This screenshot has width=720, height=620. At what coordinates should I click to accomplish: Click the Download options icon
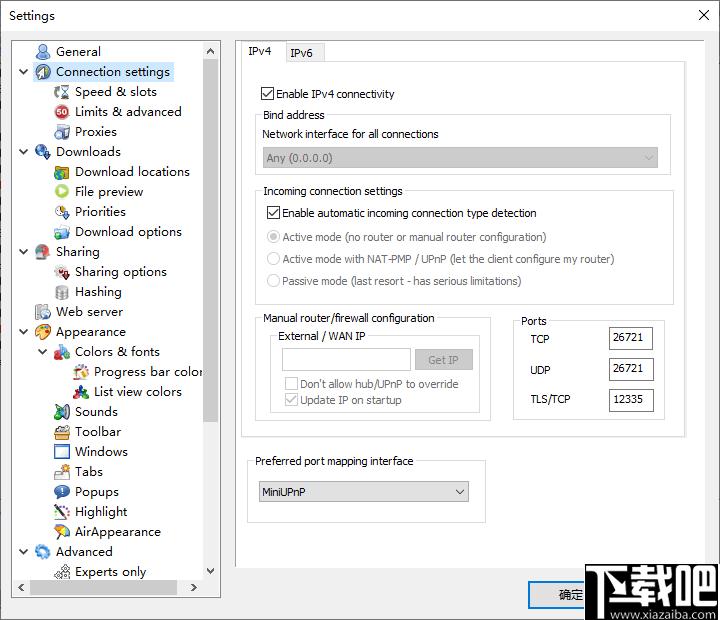click(x=62, y=232)
